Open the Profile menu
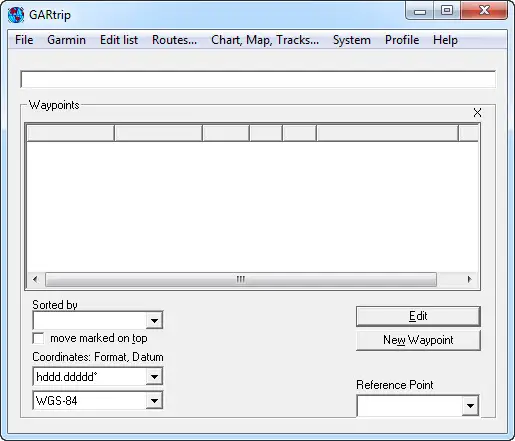The height and width of the screenshot is (441, 515). 402,40
